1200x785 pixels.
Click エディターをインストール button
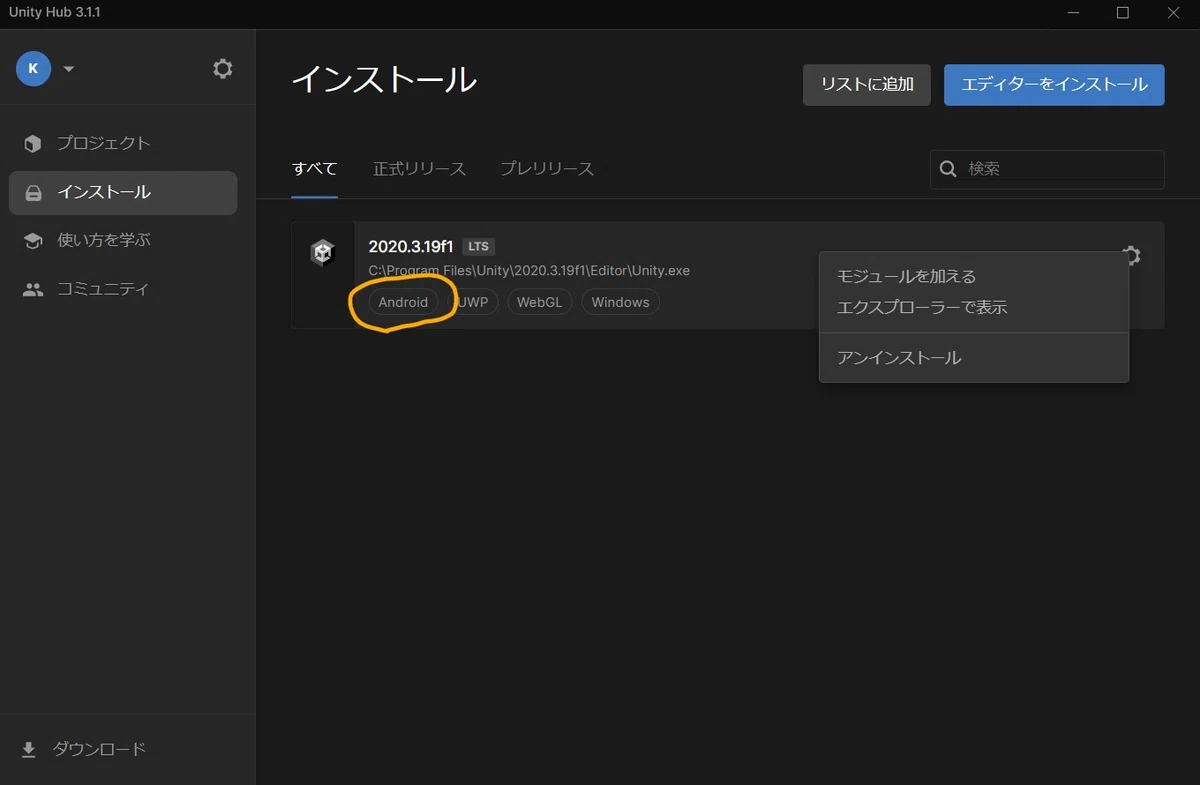[x=1054, y=85]
